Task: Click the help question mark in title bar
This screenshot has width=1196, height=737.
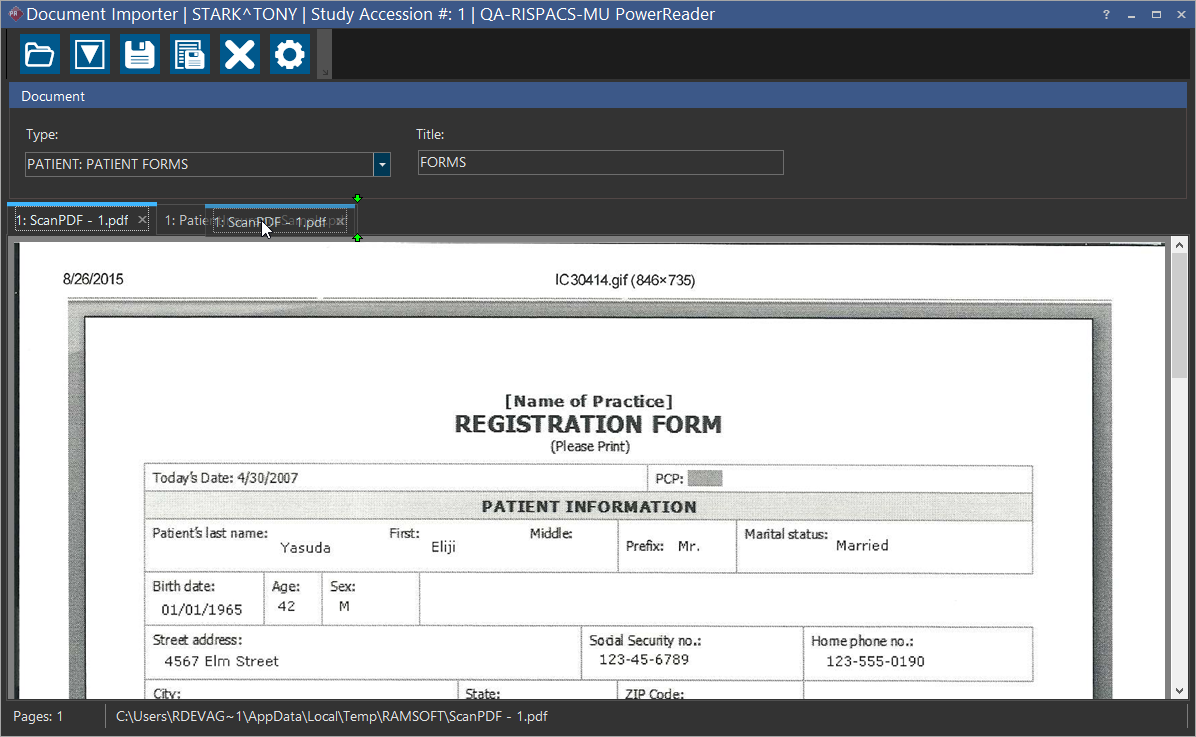Action: tap(1106, 15)
